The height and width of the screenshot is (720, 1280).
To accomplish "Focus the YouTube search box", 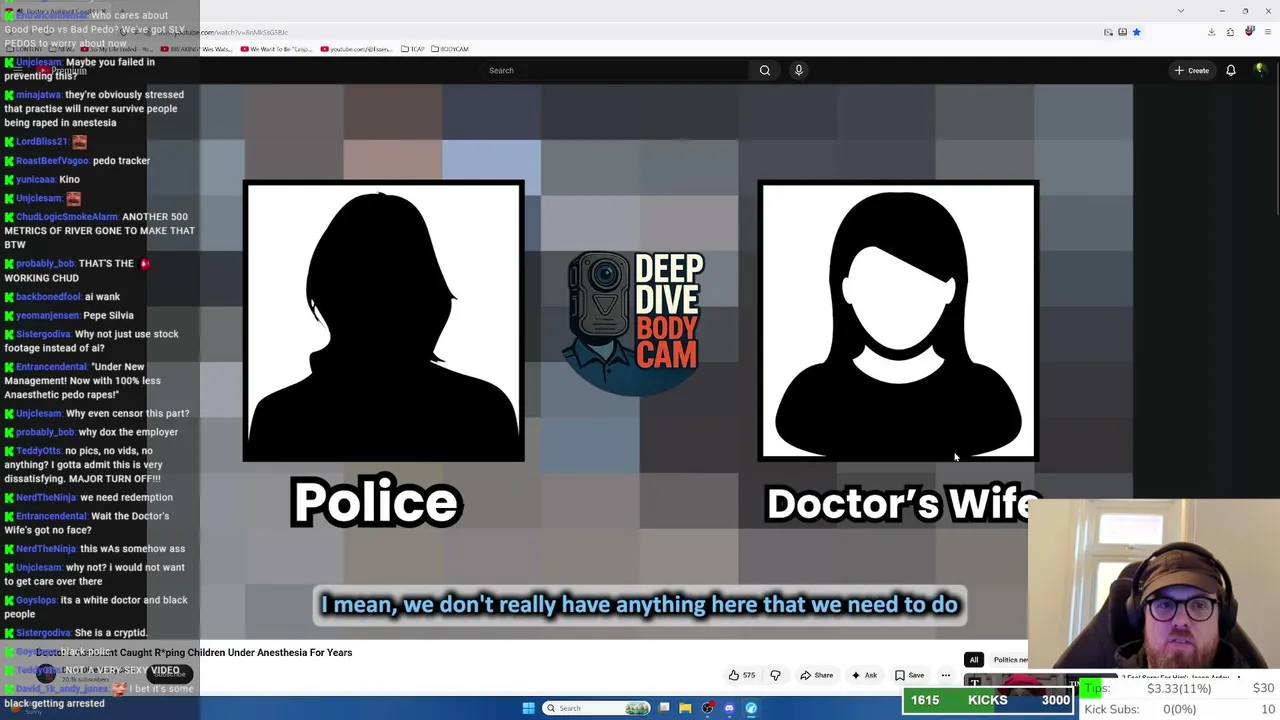I will click(x=613, y=70).
